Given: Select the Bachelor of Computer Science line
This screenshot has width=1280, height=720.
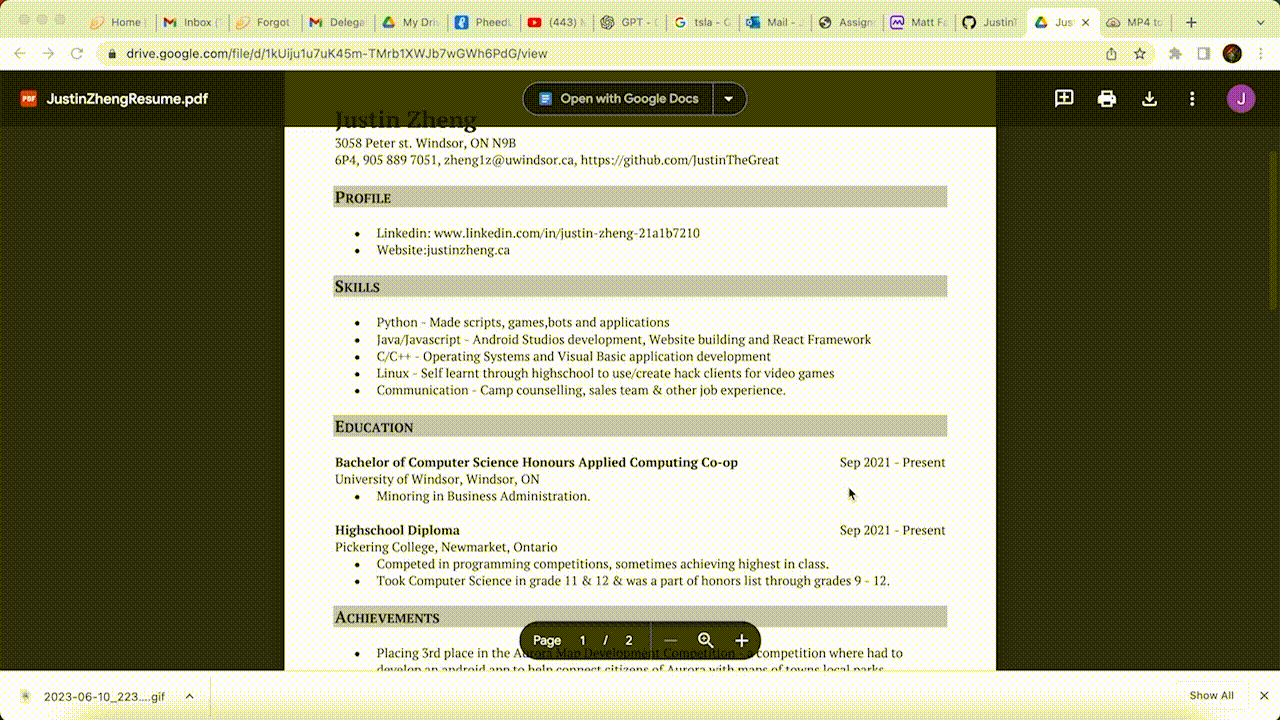Looking at the screenshot, I should 536,462.
